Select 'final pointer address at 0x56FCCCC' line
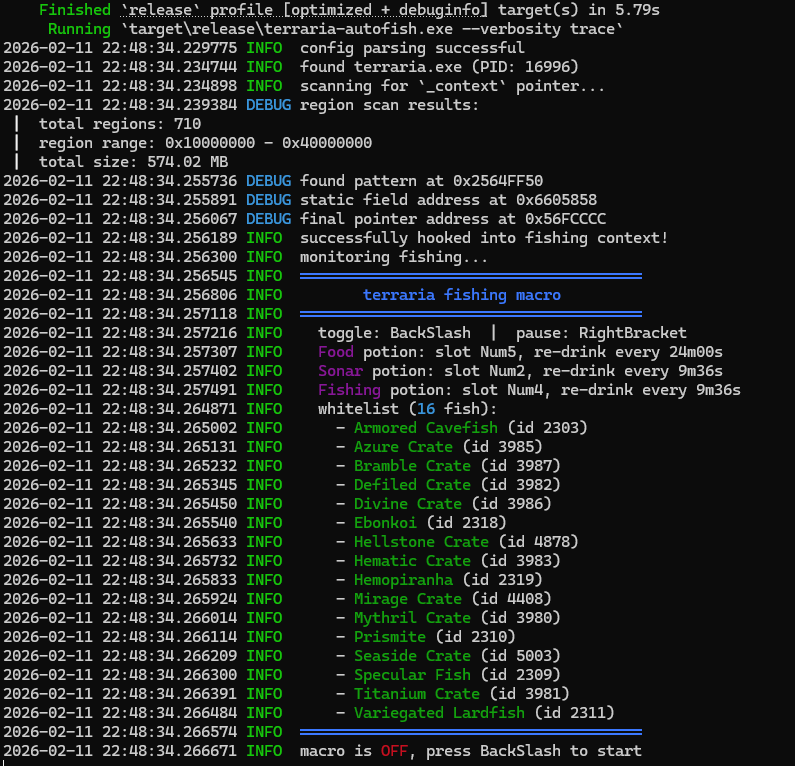This screenshot has width=795, height=766. (453, 219)
